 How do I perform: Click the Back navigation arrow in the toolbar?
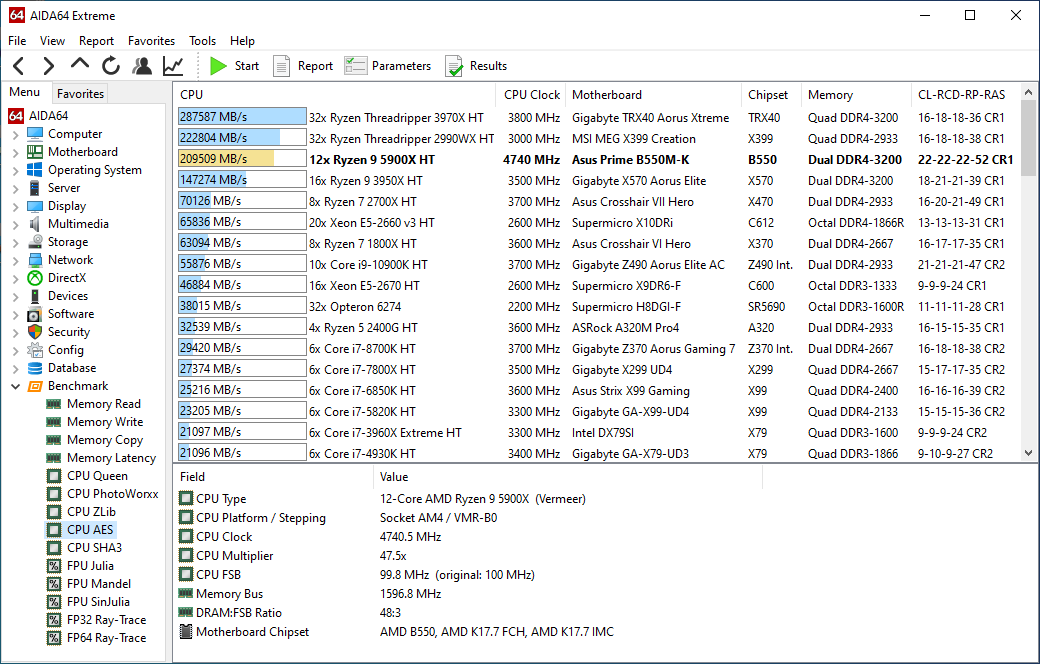click(x=18, y=66)
